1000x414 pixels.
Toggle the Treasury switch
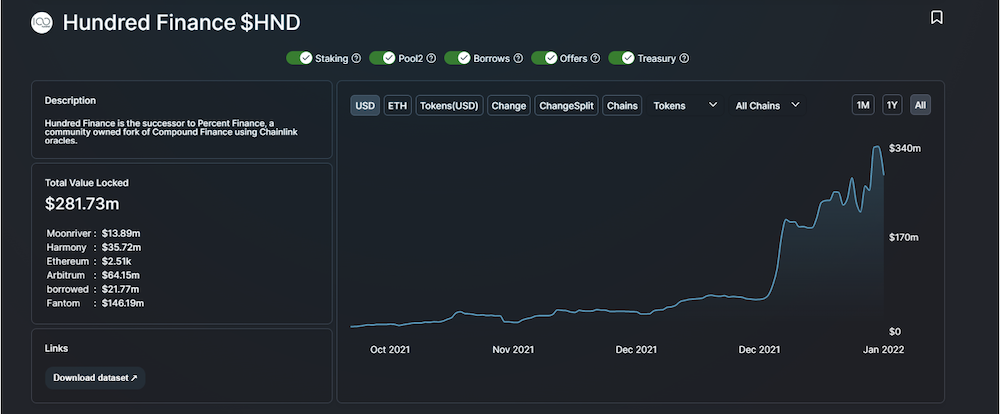[x=621, y=58]
